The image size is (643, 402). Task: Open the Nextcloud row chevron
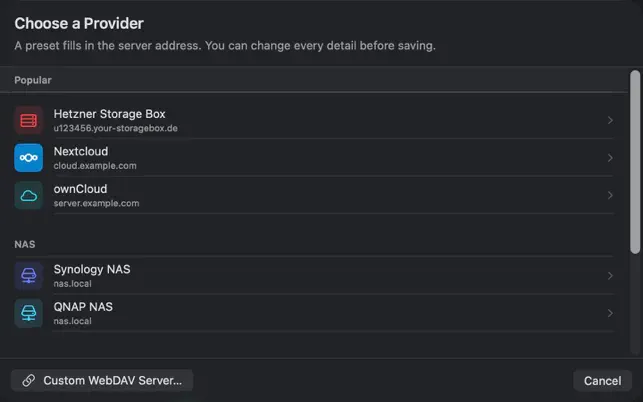click(610, 158)
